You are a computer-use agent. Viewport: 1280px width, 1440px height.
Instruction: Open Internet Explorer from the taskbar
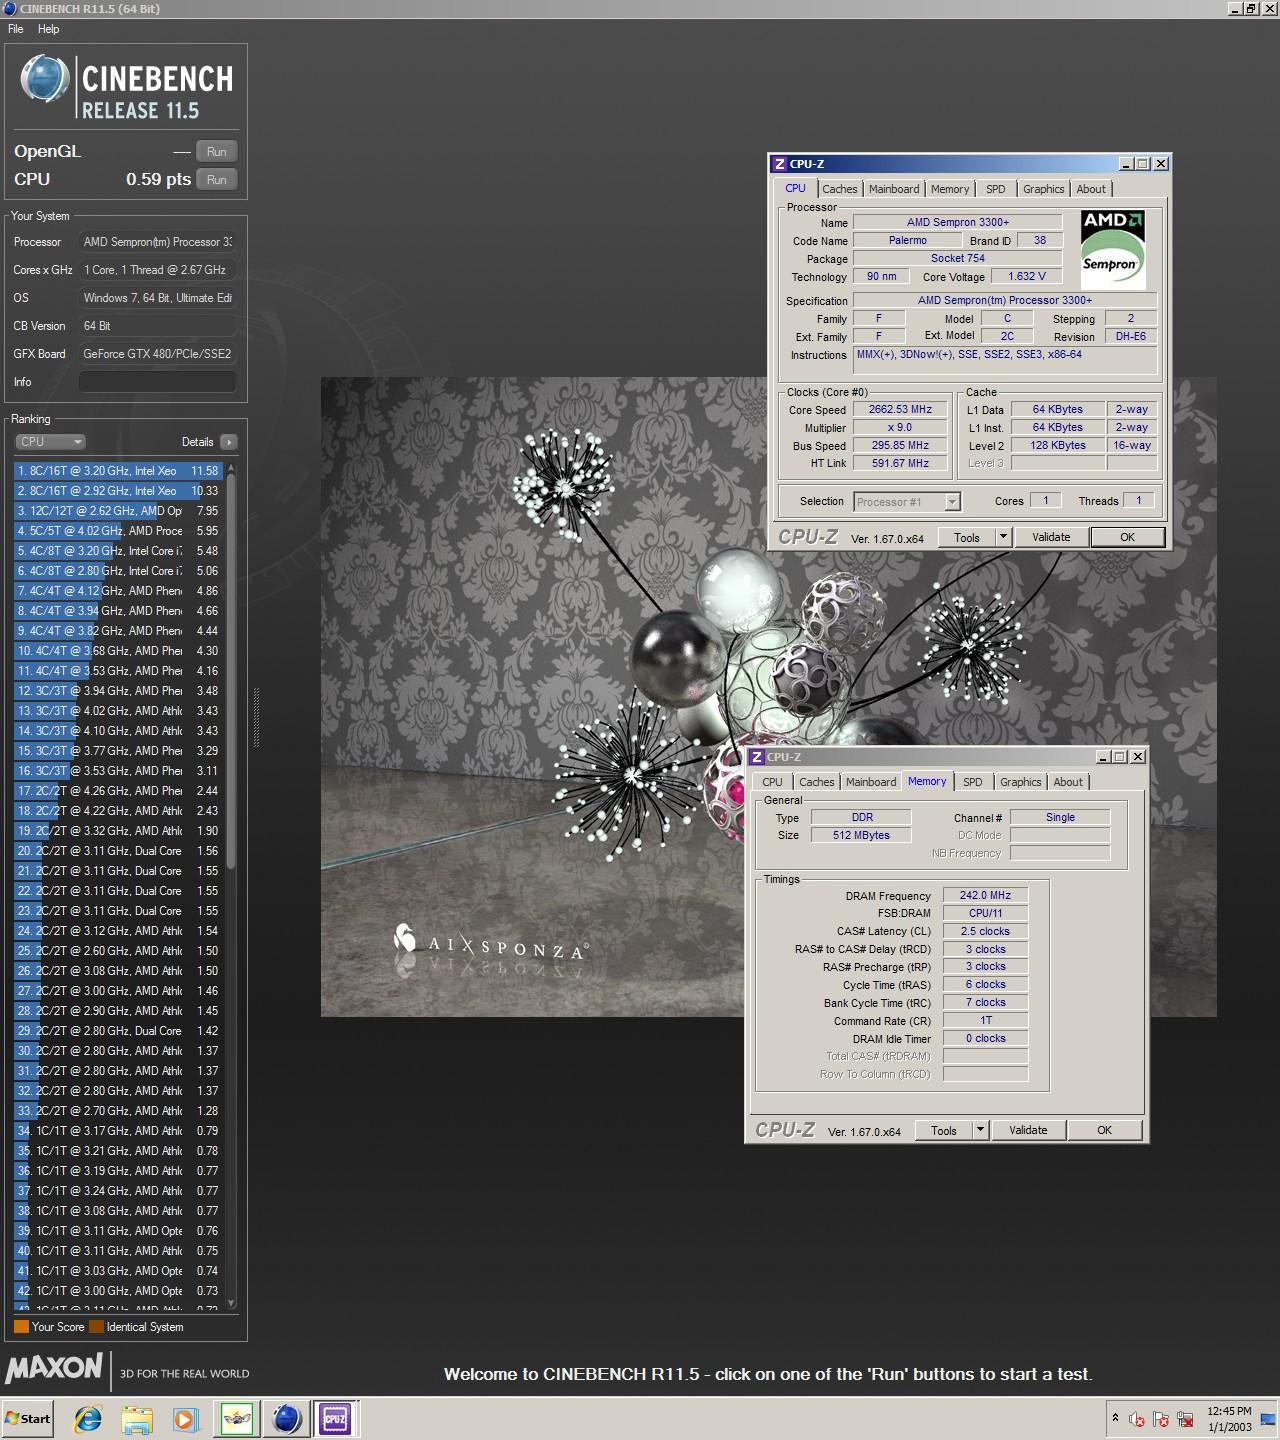[x=88, y=1418]
